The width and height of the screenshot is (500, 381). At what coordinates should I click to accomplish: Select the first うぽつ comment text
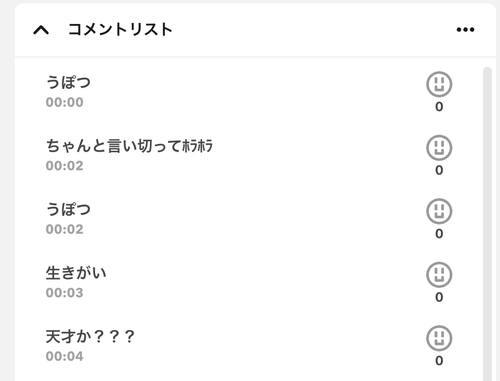(68, 82)
